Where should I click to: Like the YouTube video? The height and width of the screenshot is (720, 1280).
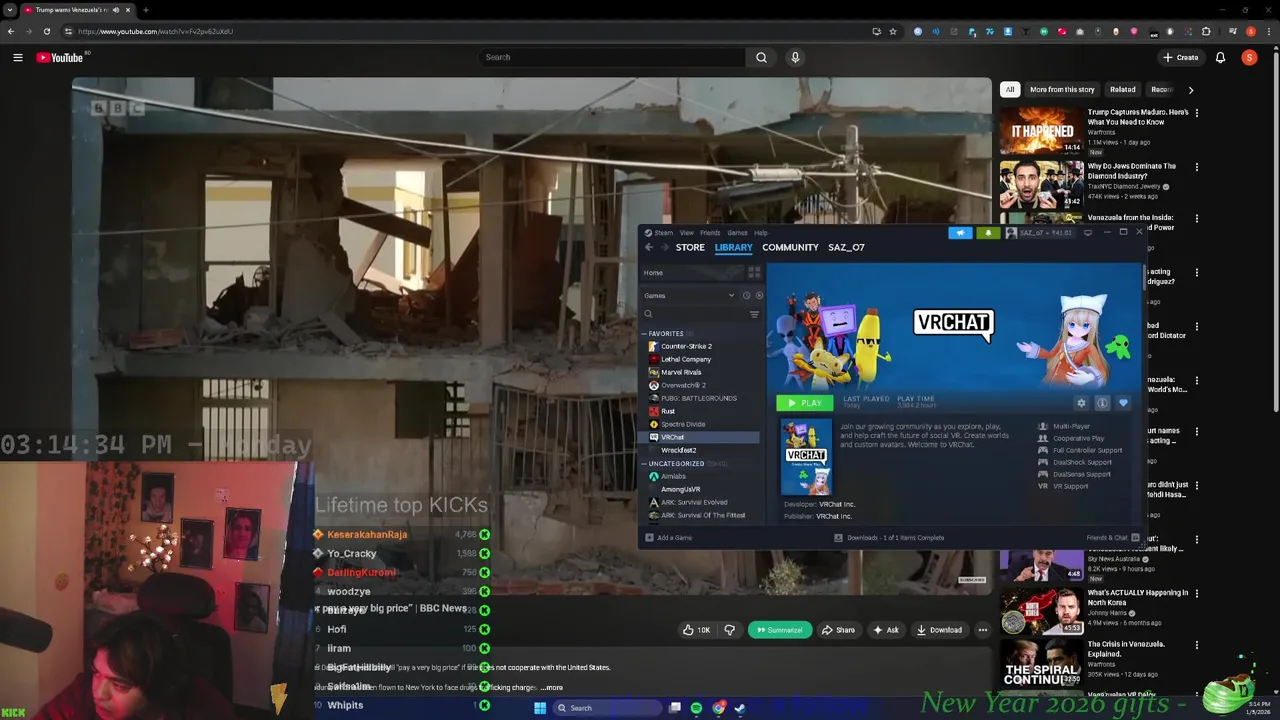coord(696,630)
